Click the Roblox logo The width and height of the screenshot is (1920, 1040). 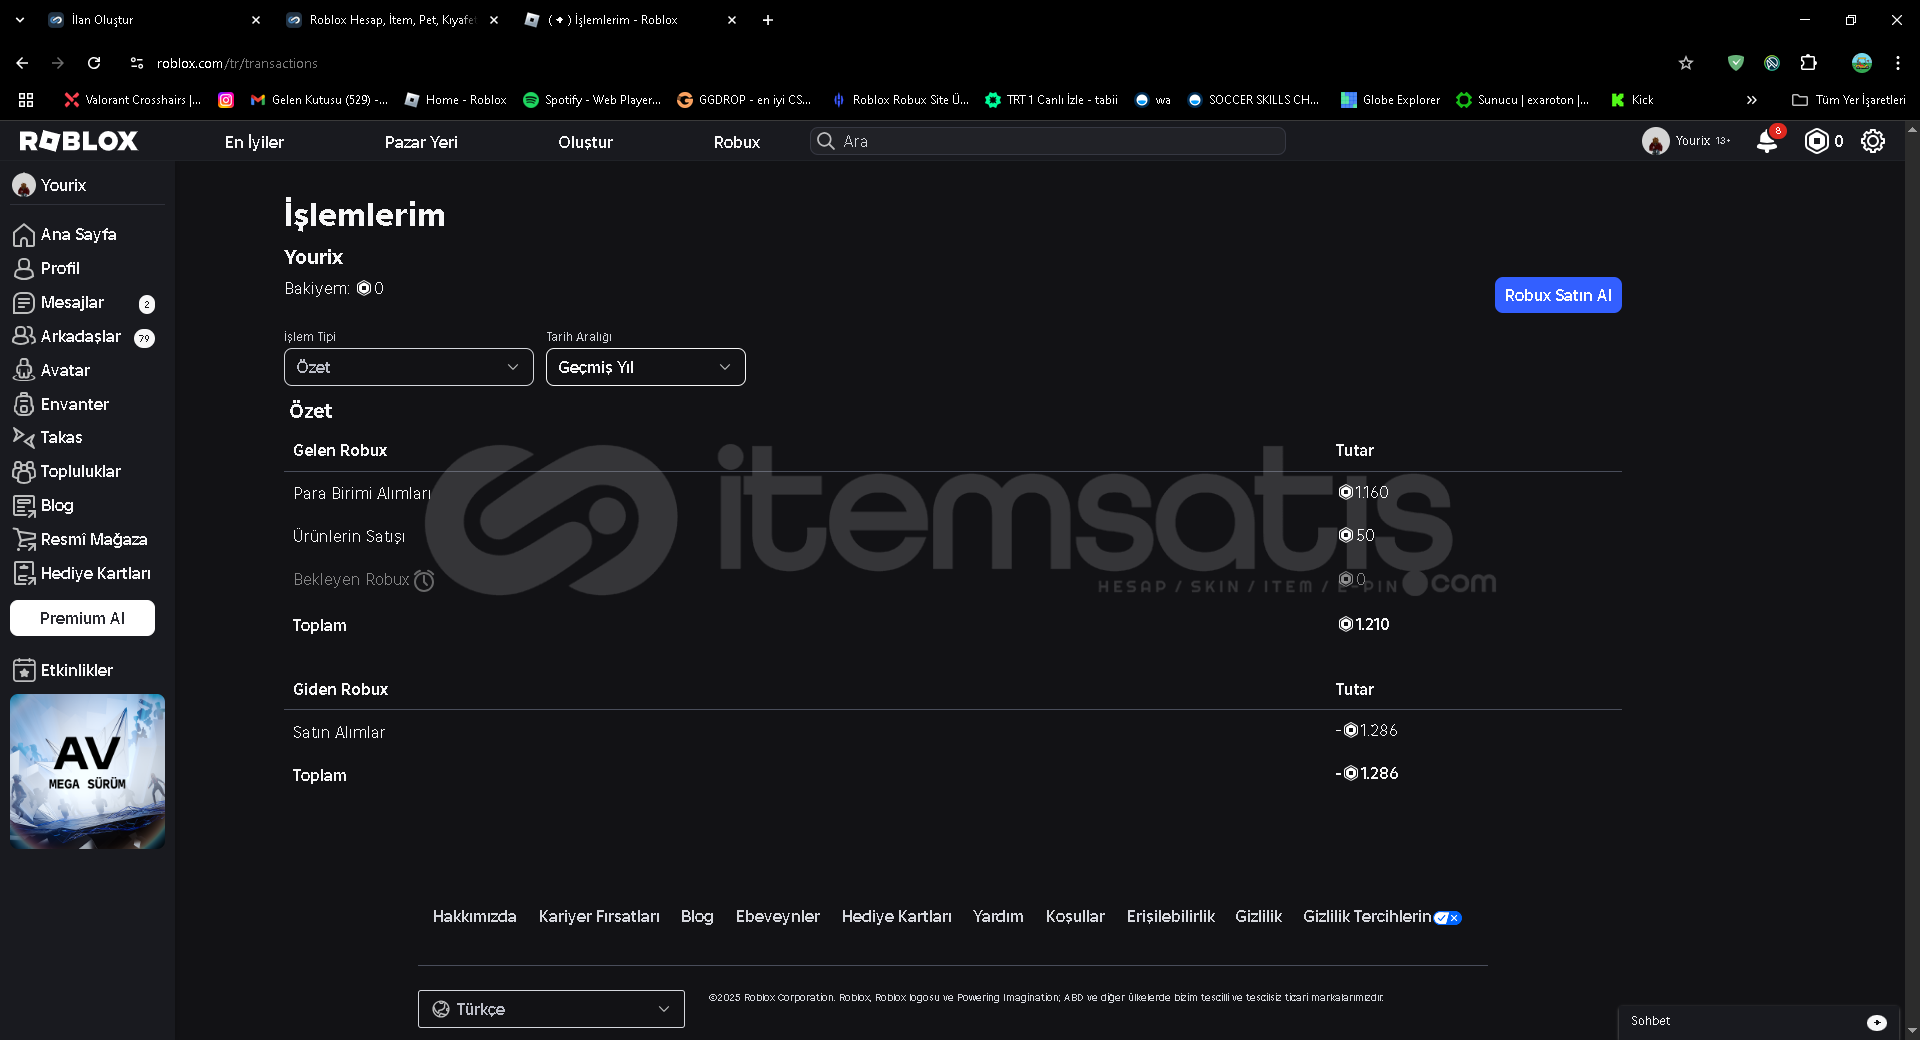click(x=79, y=141)
